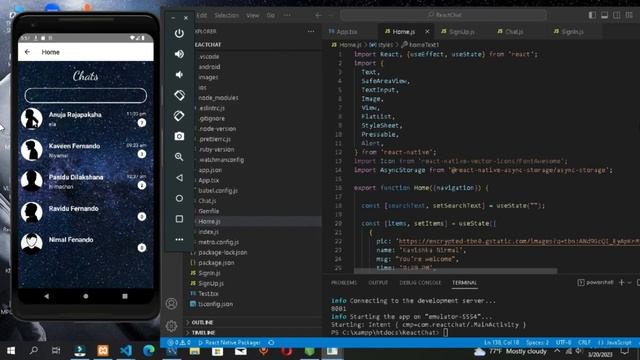Switch to DEBUG CONSOLE panel tab
The width and height of the screenshot is (640, 360).
pyautogui.click(x=420, y=282)
